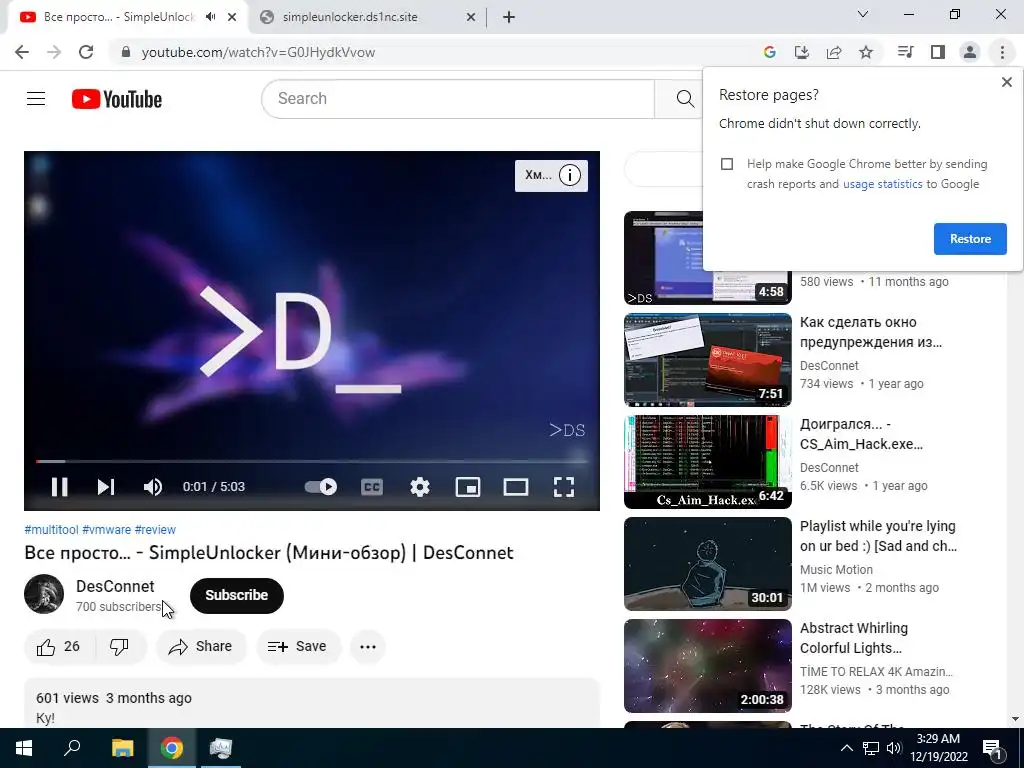This screenshot has width=1024, height=768.
Task: Mute the video volume speaker icon
Action: 152,487
